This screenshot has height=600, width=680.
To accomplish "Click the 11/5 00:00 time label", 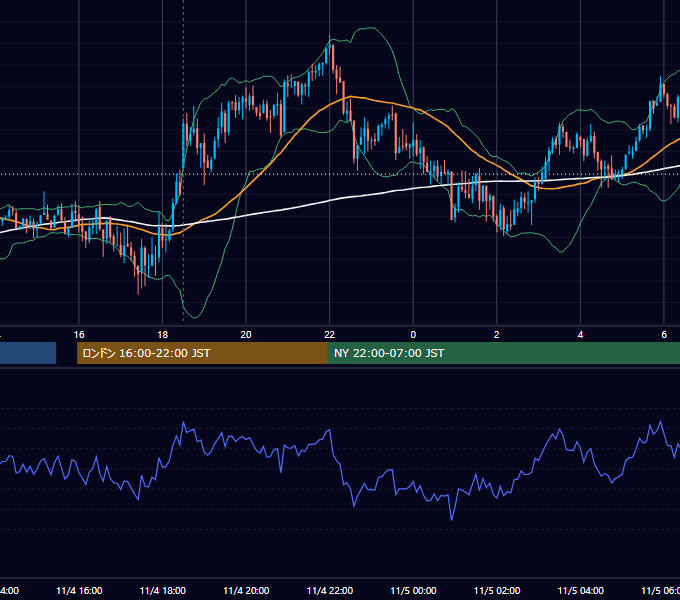I will (413, 590).
